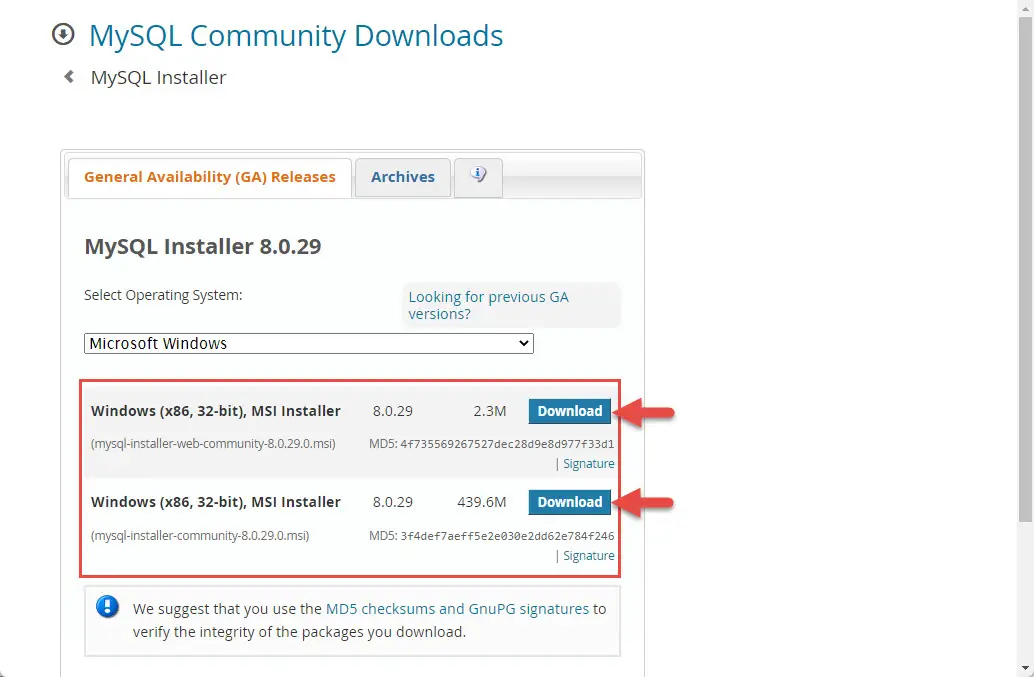This screenshot has height=677, width=1034.
Task: Click the second Windows (x86, 32-bit), MSI Installer title
Action: click(x=216, y=502)
